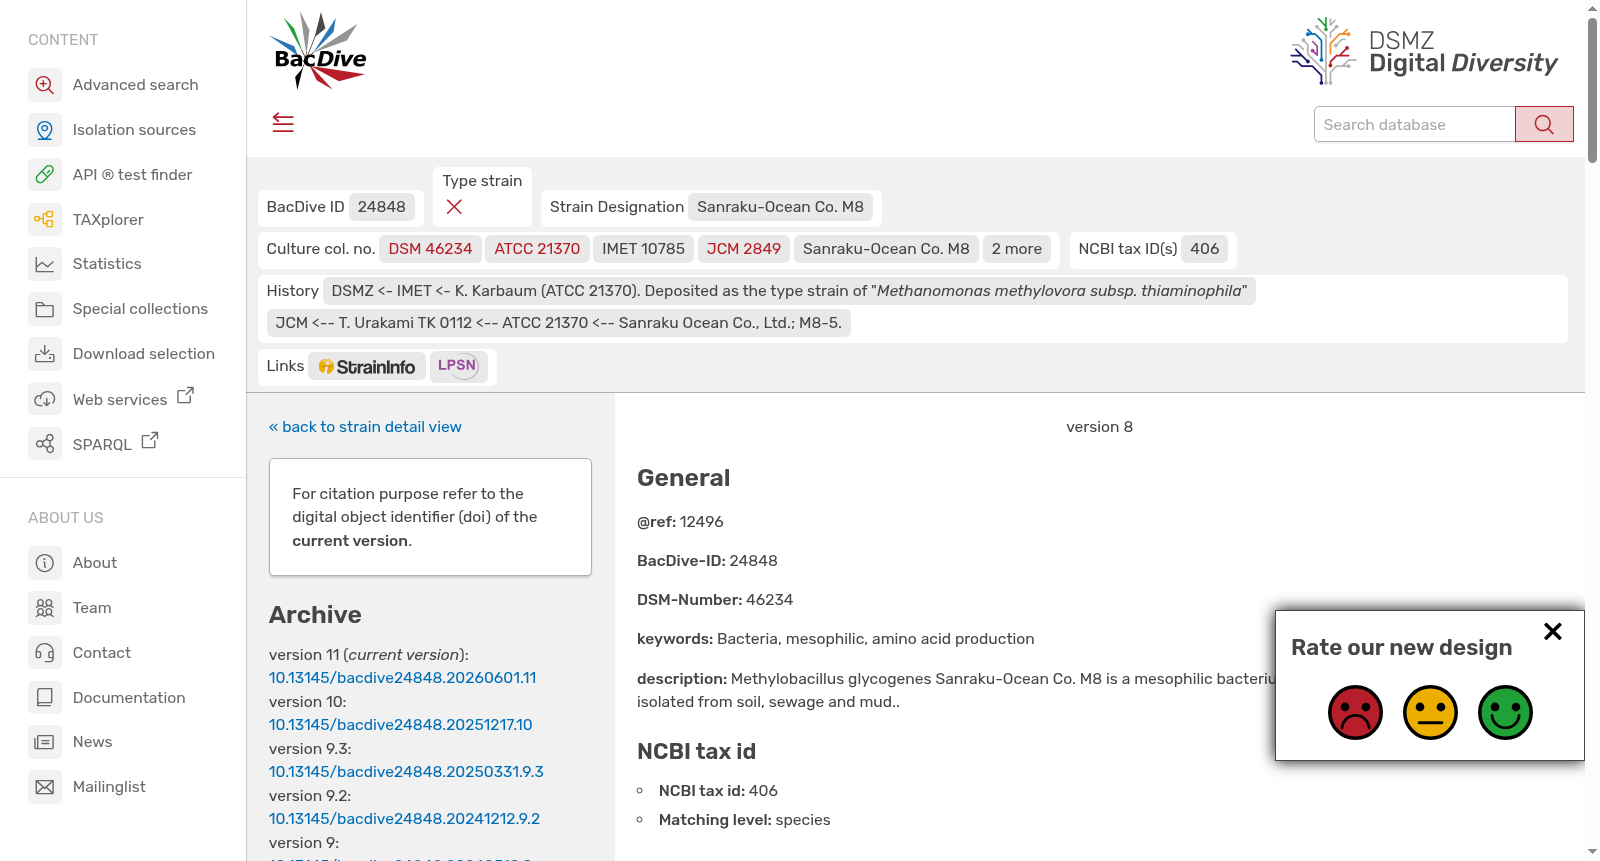This screenshot has height=861, width=1600.
Task: Open the TAXplorer menu item
Action: pyautogui.click(x=108, y=220)
